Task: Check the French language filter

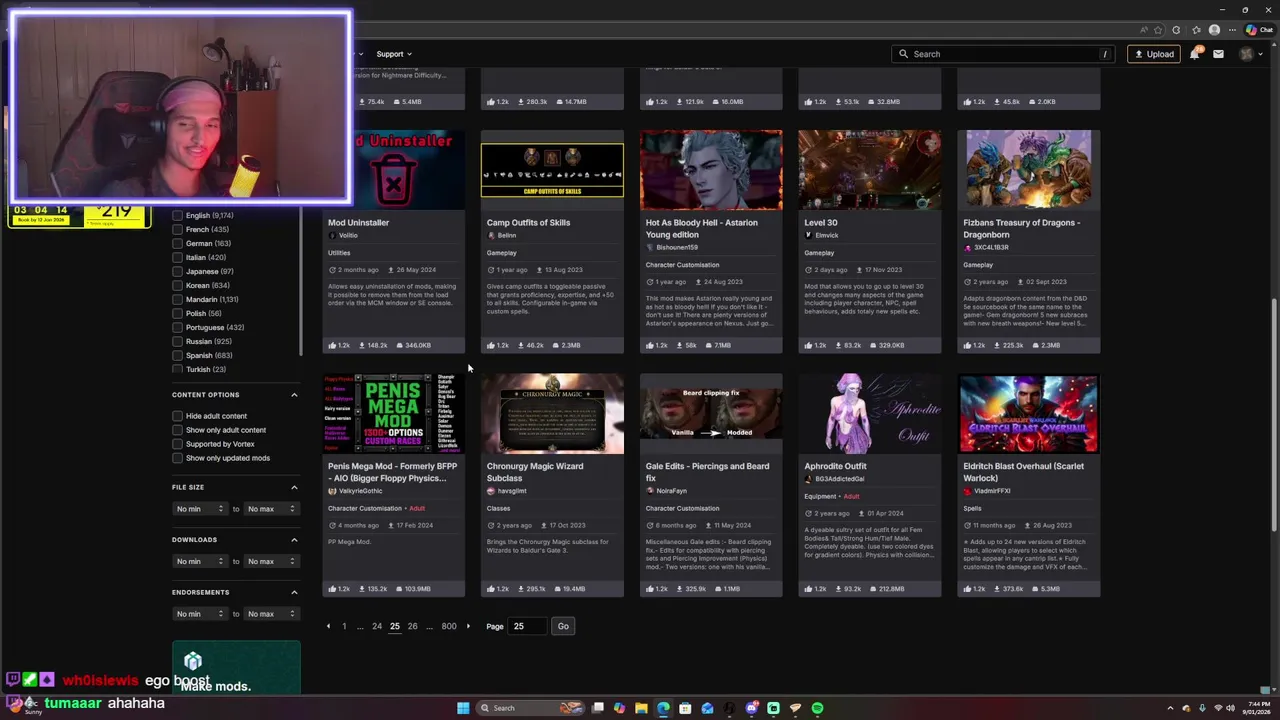Action: (177, 229)
